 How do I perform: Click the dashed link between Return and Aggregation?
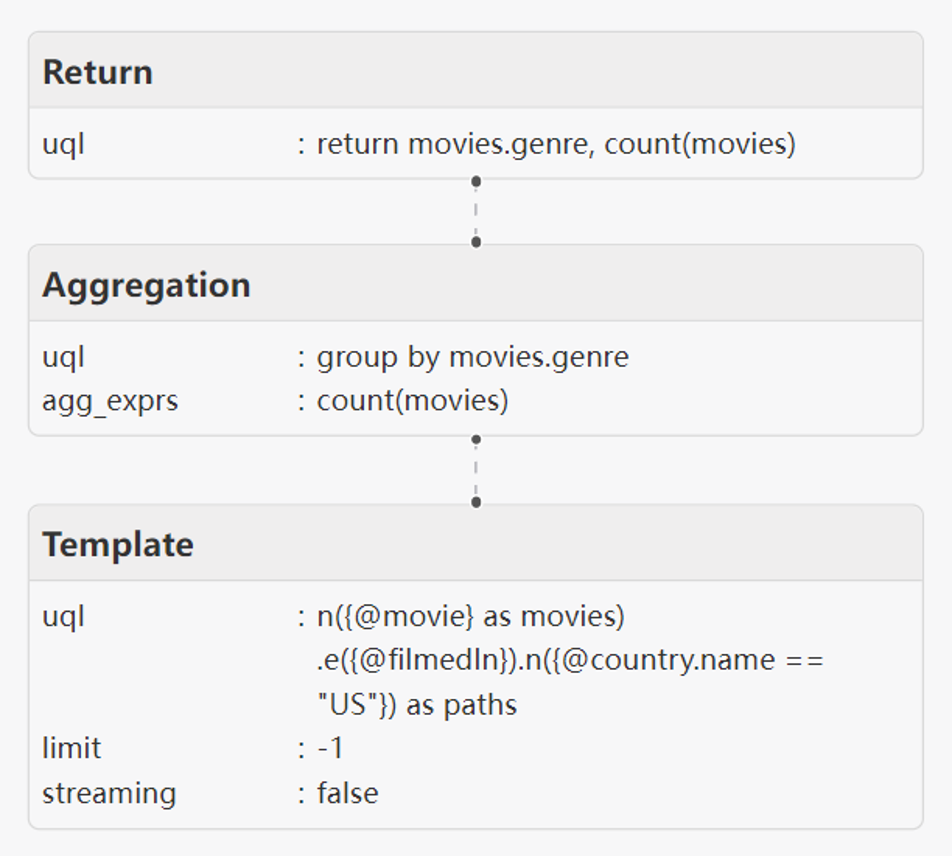pos(476,212)
